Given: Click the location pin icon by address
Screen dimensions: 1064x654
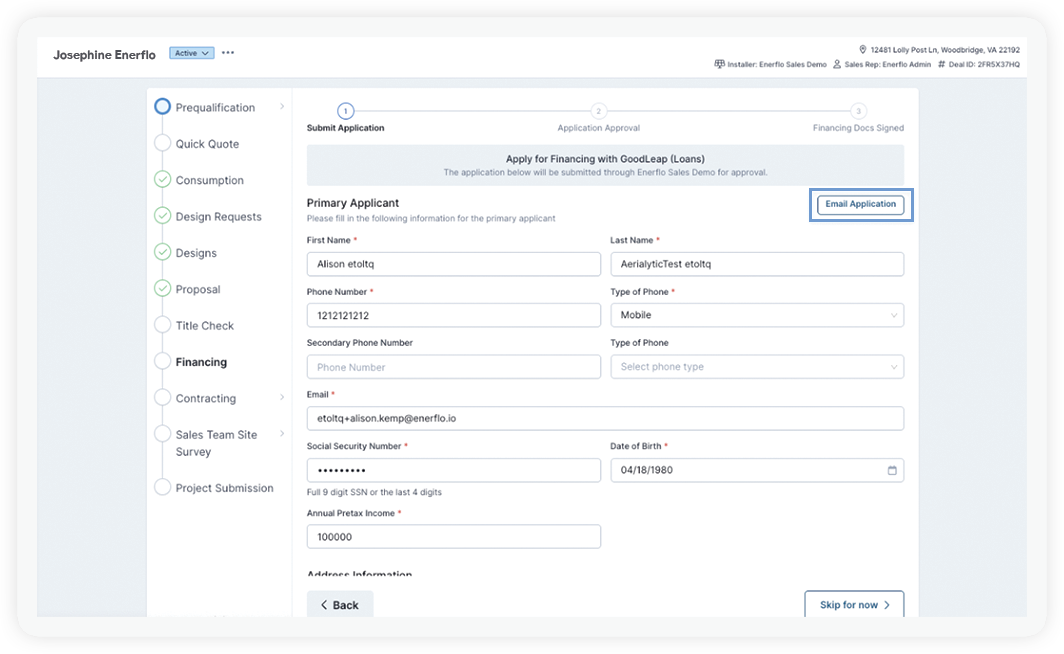Looking at the screenshot, I should (862, 50).
